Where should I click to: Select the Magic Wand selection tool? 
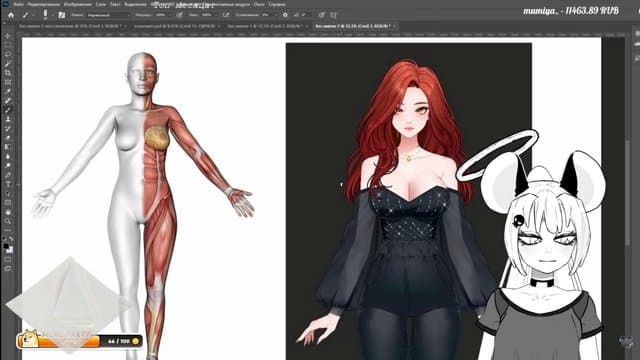(x=8, y=63)
